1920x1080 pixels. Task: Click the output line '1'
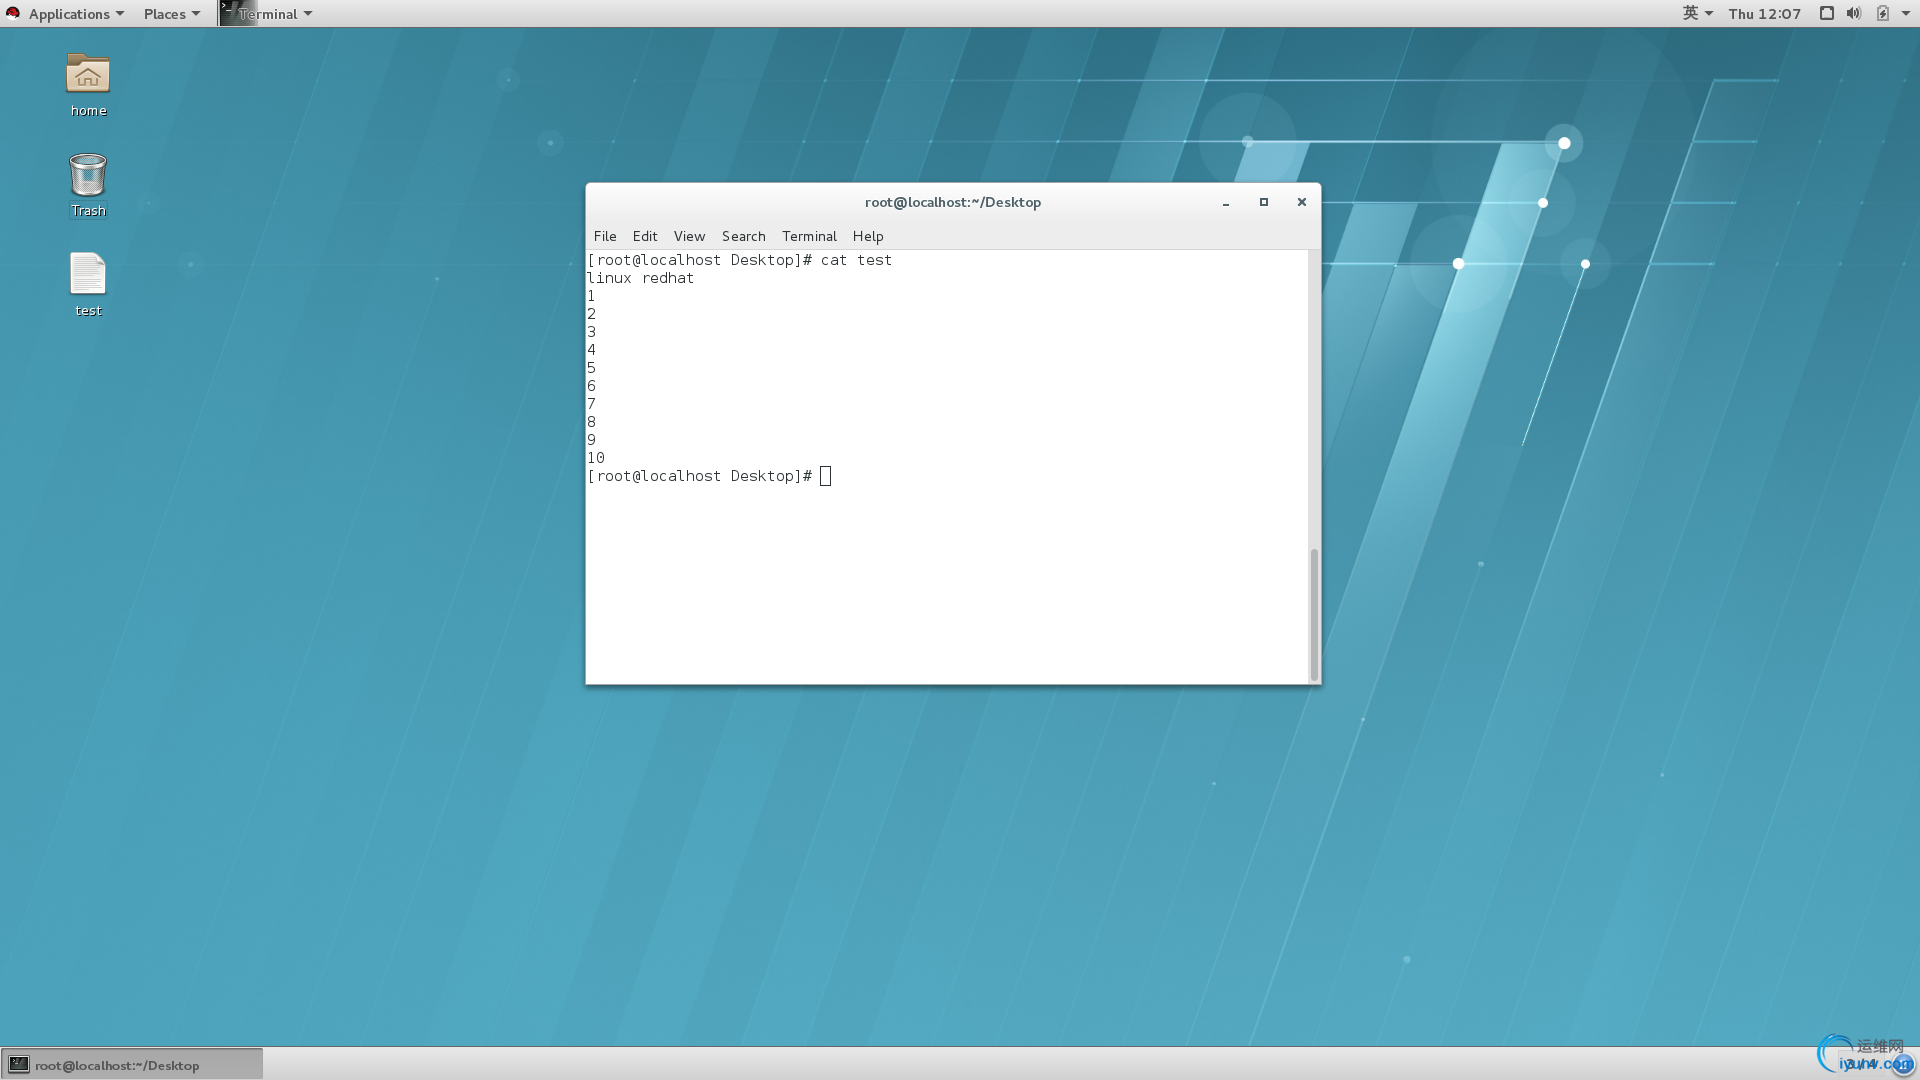click(x=591, y=296)
